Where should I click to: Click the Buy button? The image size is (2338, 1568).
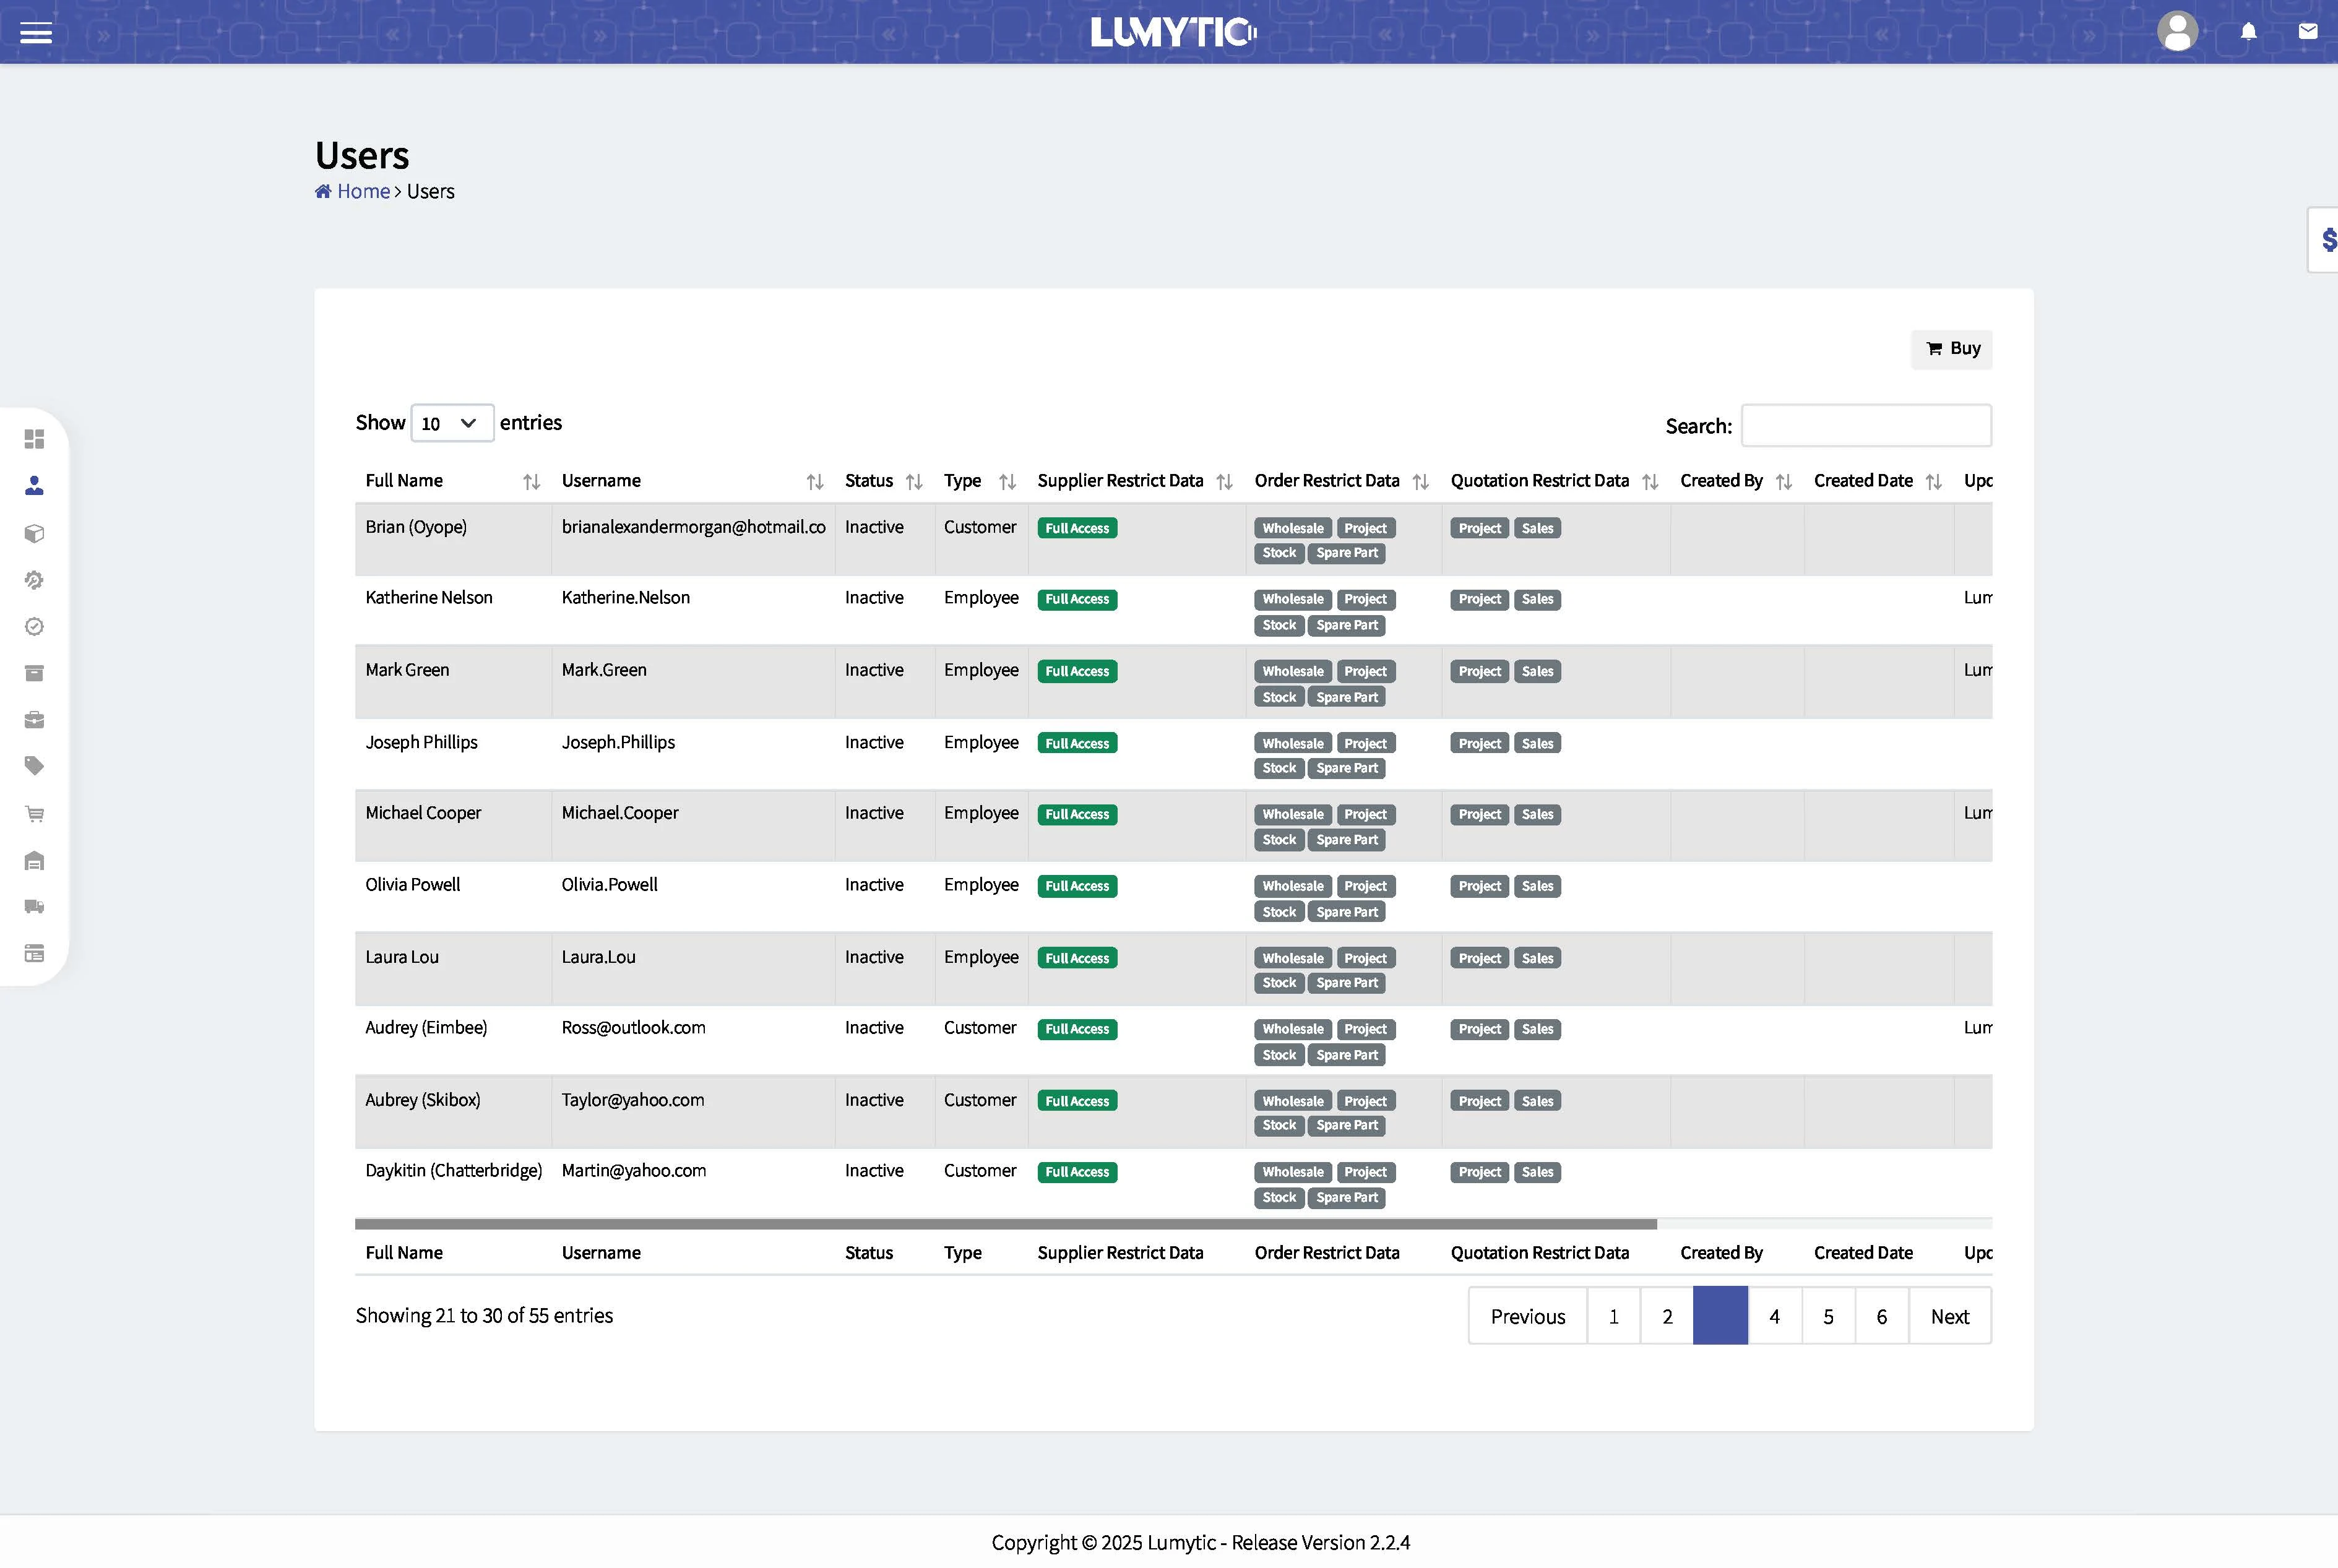1951,348
